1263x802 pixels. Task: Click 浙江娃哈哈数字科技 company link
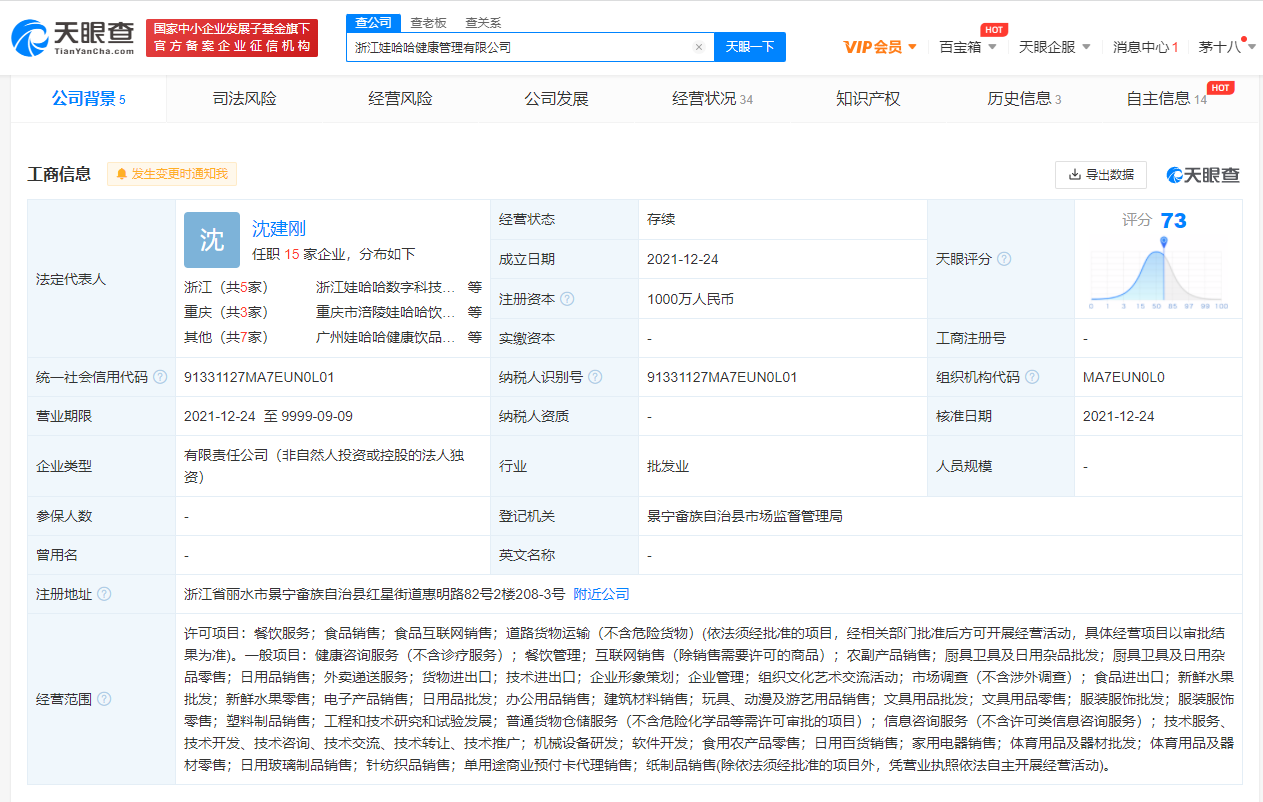point(386,286)
